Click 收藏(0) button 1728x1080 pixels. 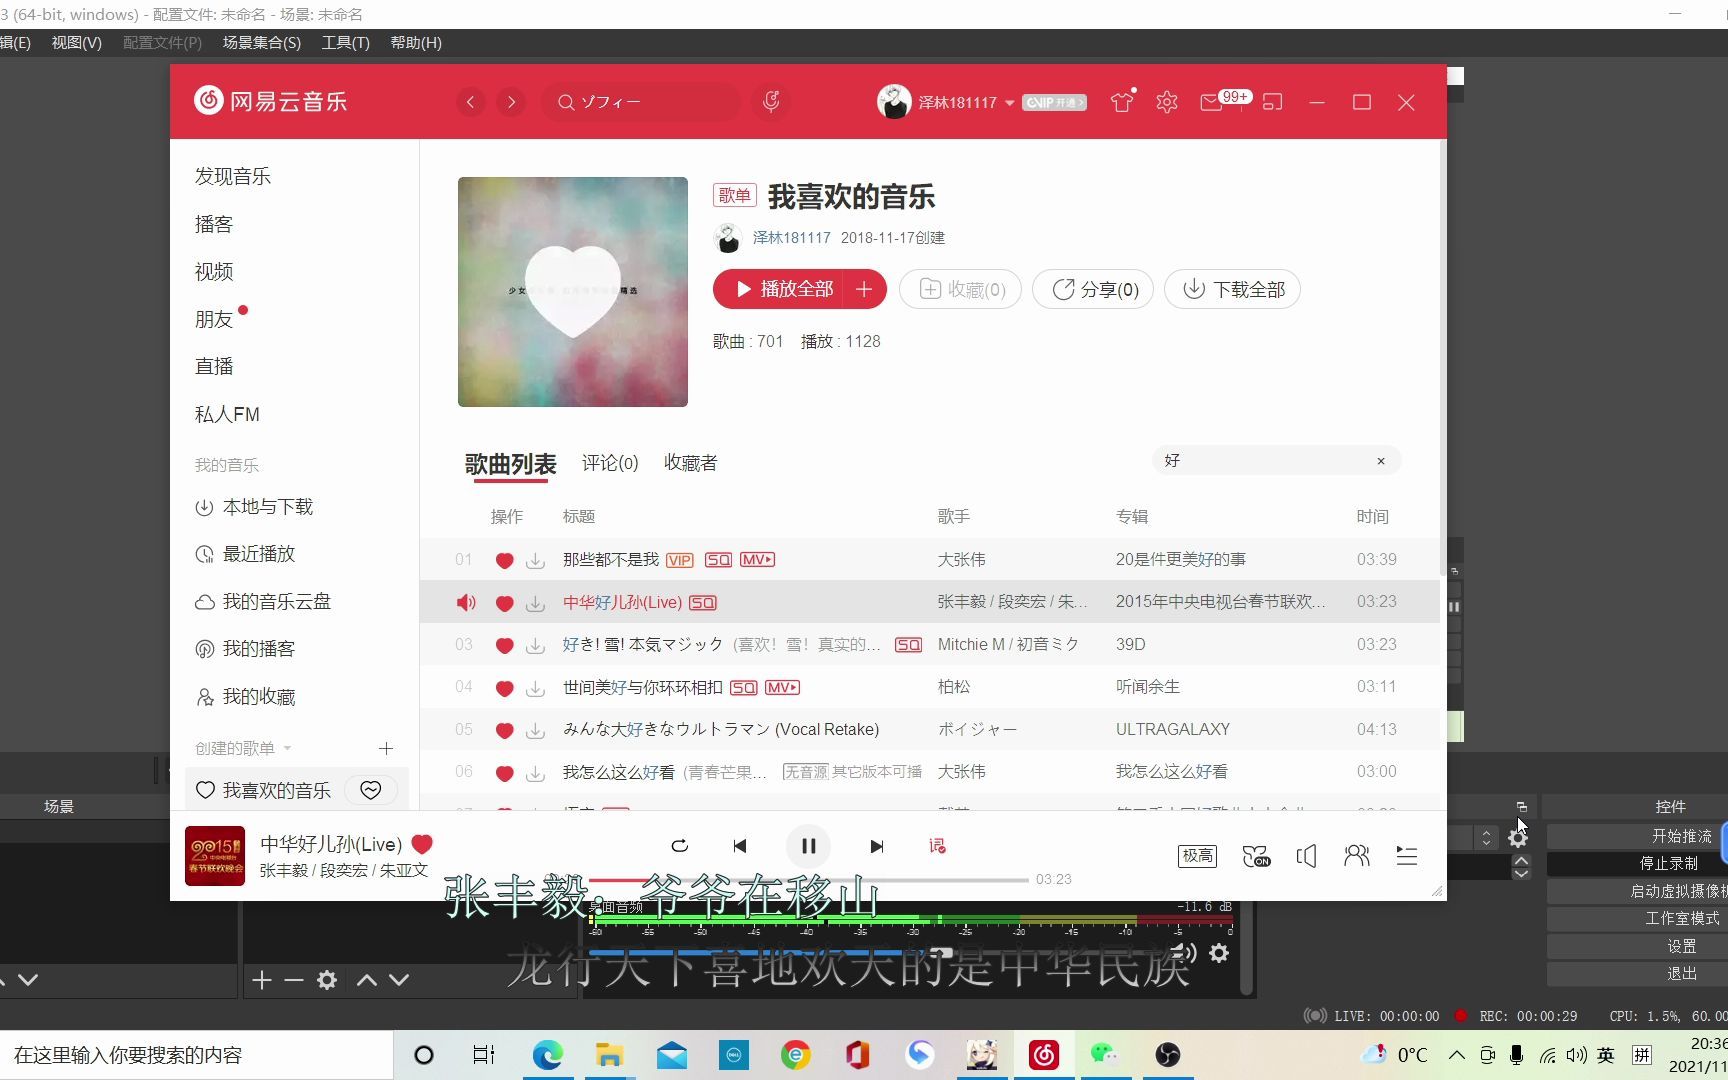pos(960,289)
